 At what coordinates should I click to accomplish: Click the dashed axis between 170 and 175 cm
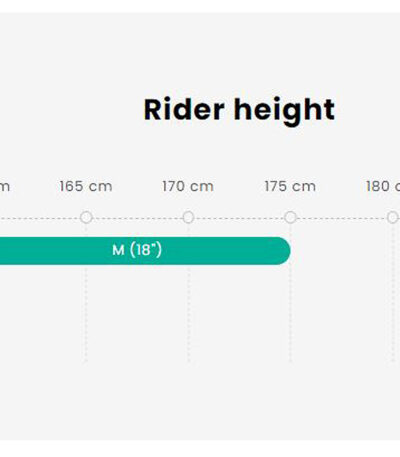(x=239, y=218)
